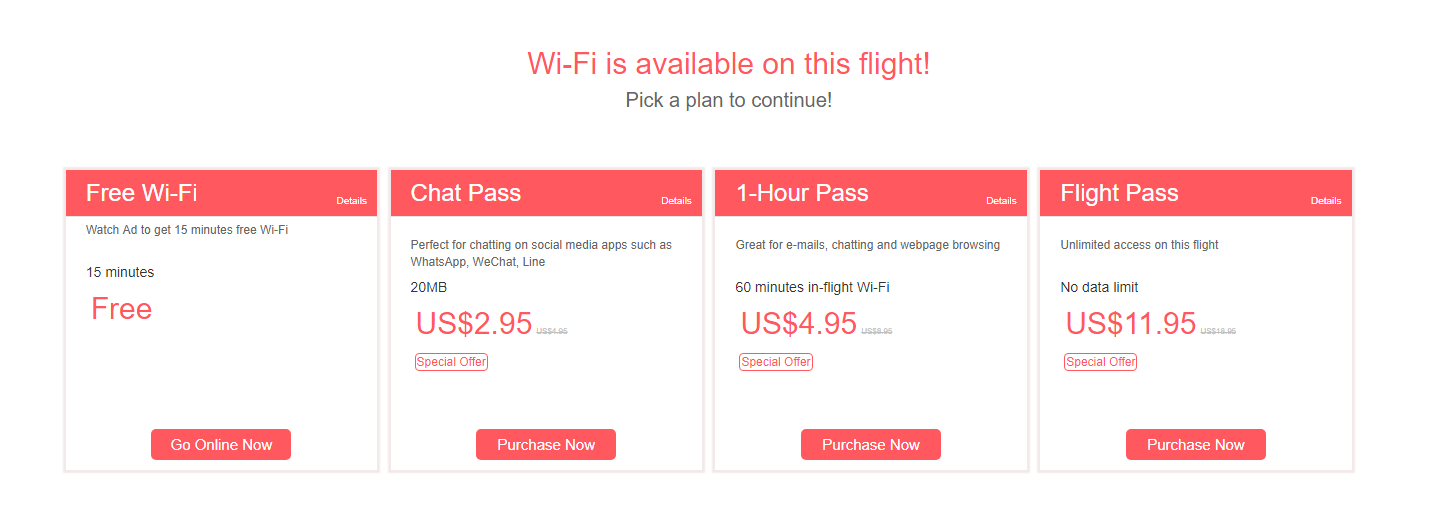Purchase the Chat Pass plan
The image size is (1440, 531).
546,445
